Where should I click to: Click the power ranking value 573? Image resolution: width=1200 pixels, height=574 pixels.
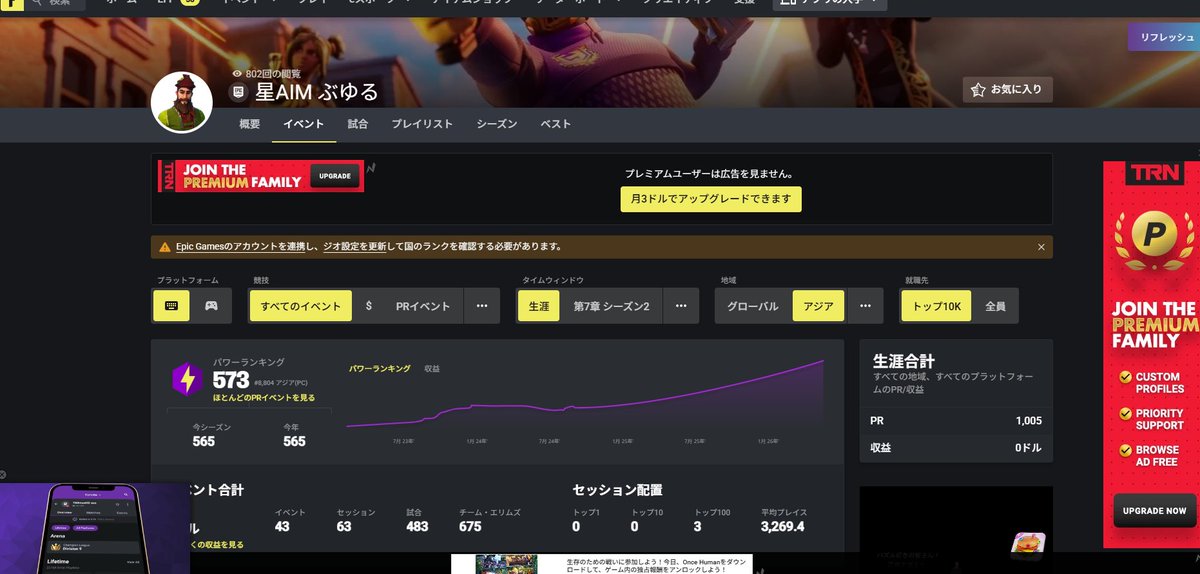231,380
